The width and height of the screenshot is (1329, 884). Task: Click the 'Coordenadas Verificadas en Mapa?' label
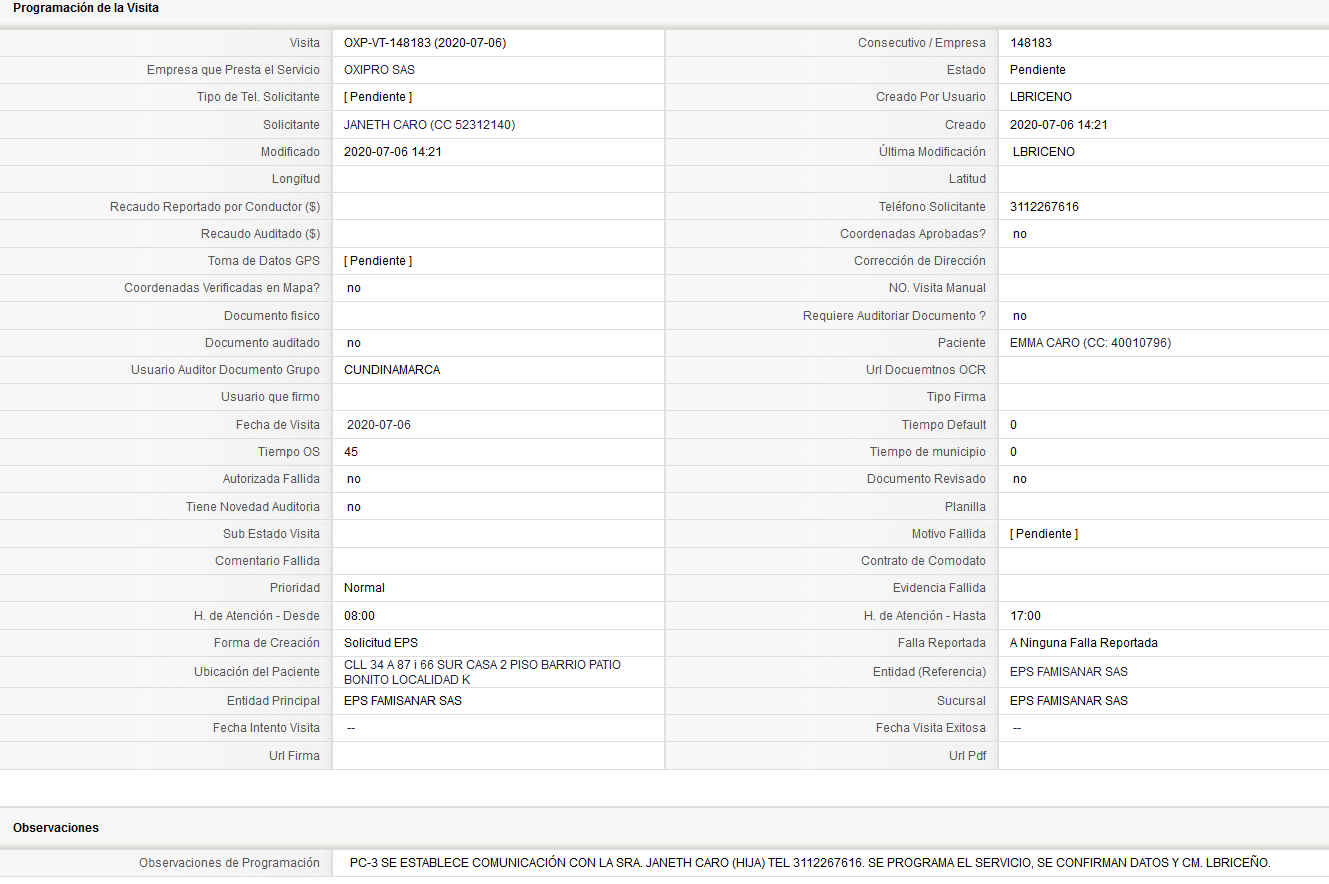[222, 288]
